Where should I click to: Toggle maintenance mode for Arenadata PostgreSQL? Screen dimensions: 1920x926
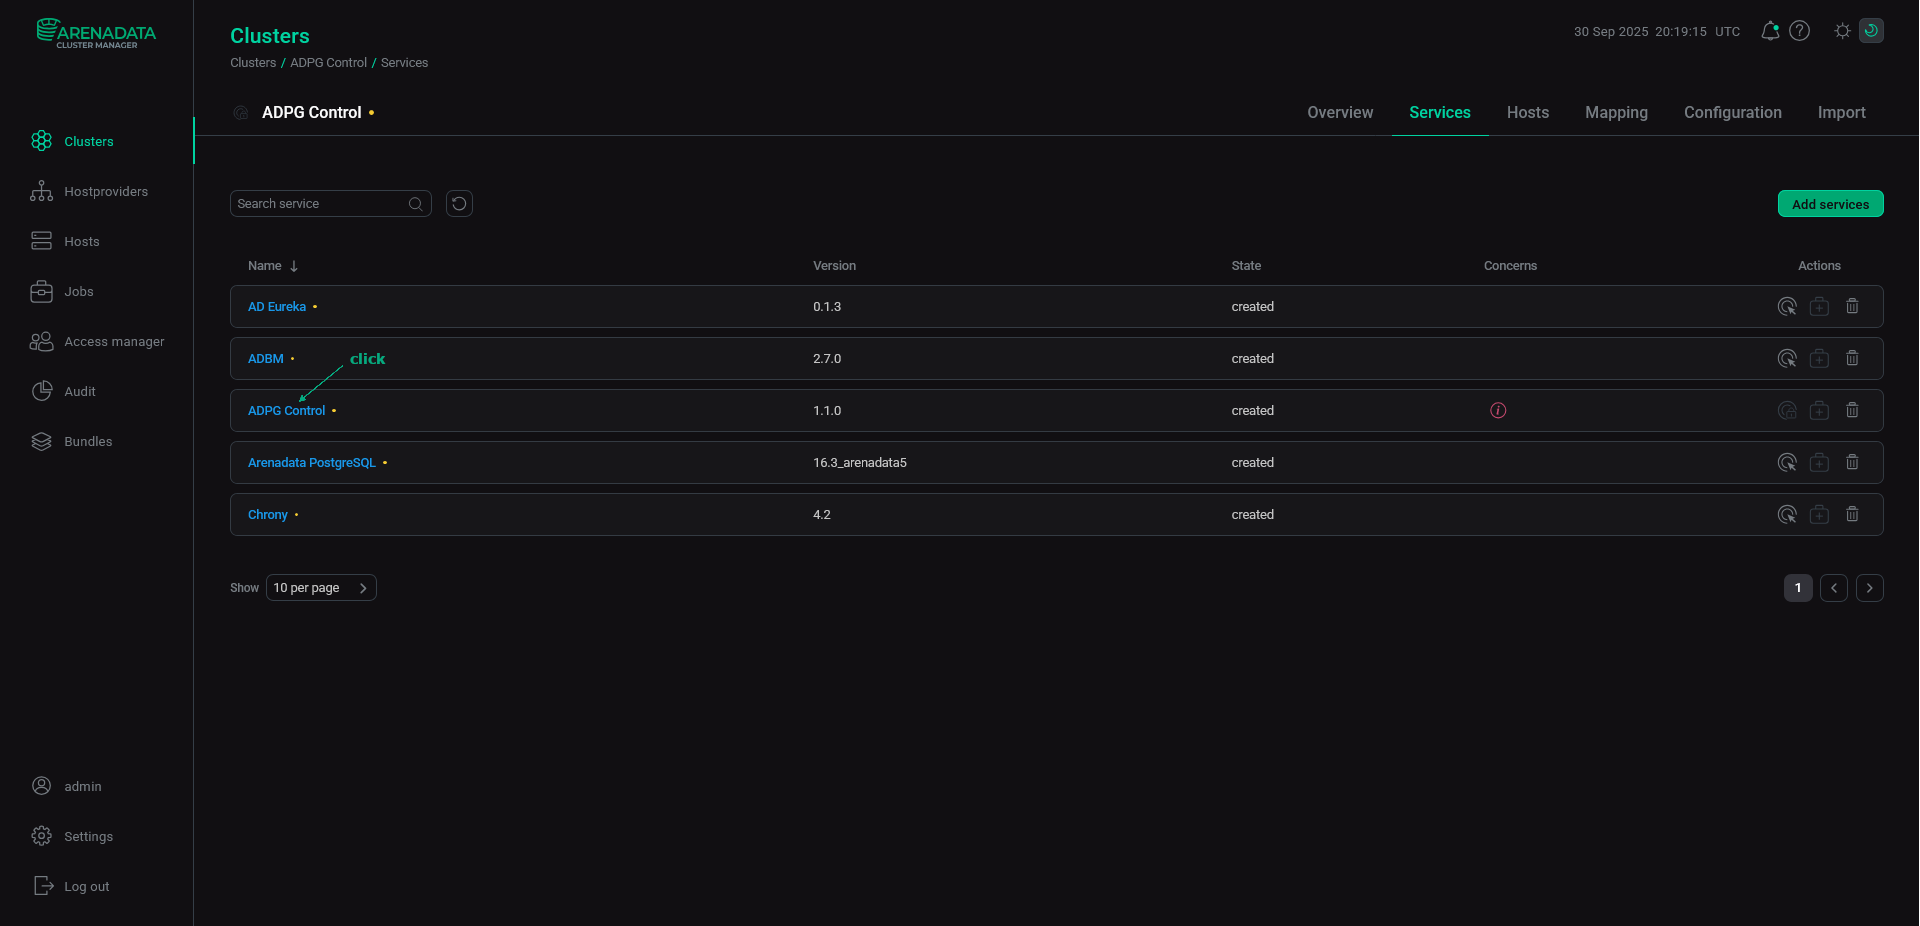pos(1819,462)
